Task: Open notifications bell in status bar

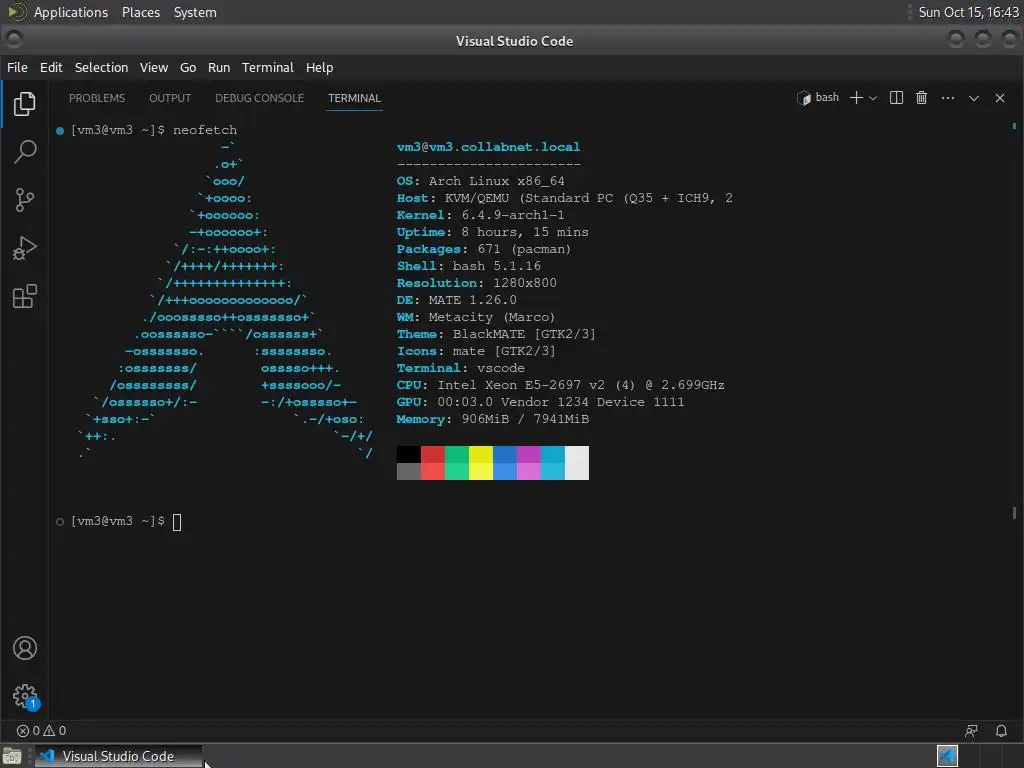Action: click(1001, 731)
